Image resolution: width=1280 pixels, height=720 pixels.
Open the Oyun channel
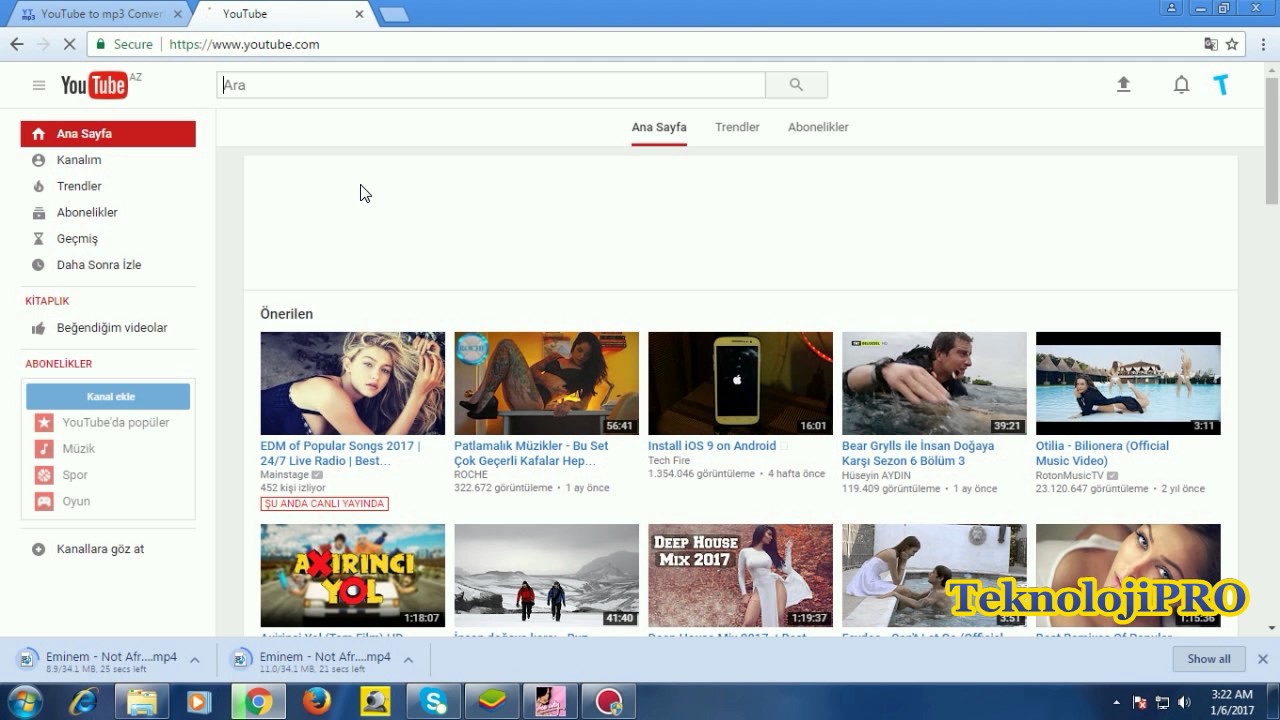coord(76,501)
